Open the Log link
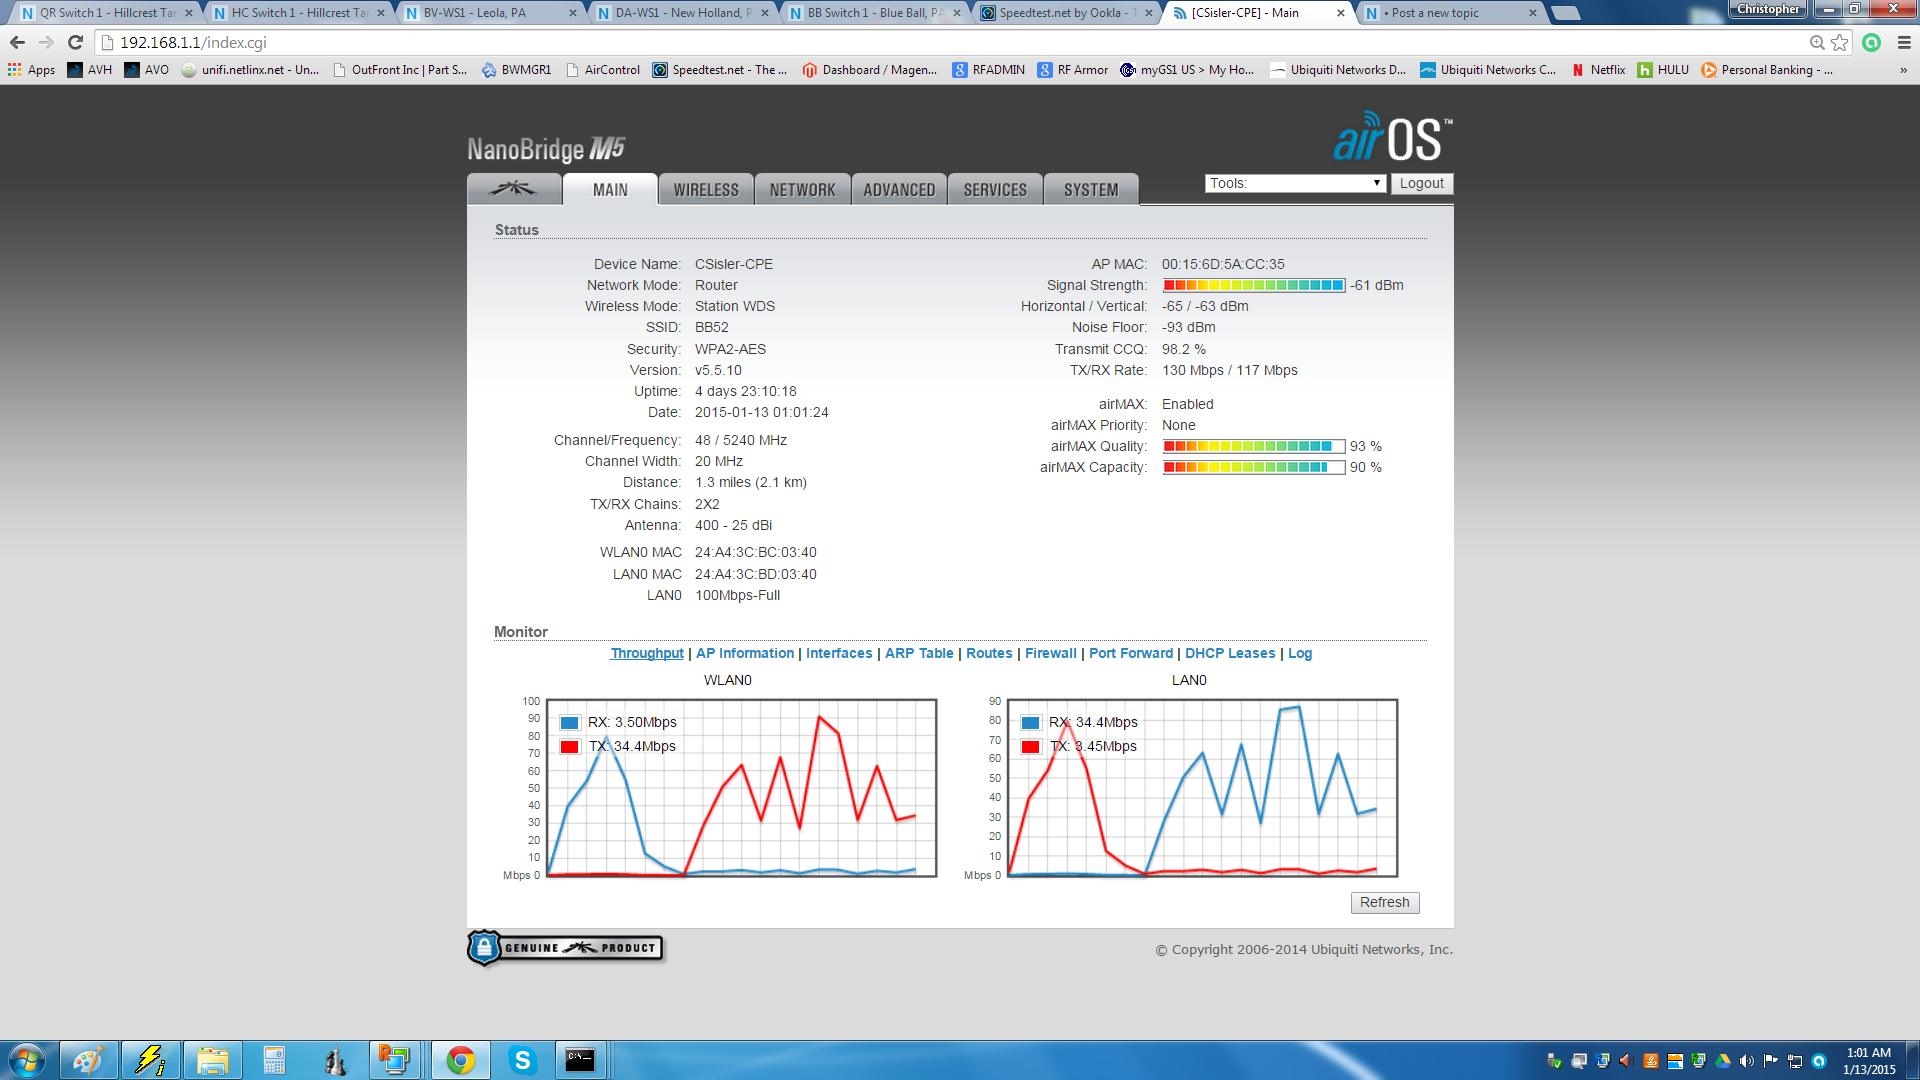Viewport: 1920px width, 1080px height. point(1300,653)
